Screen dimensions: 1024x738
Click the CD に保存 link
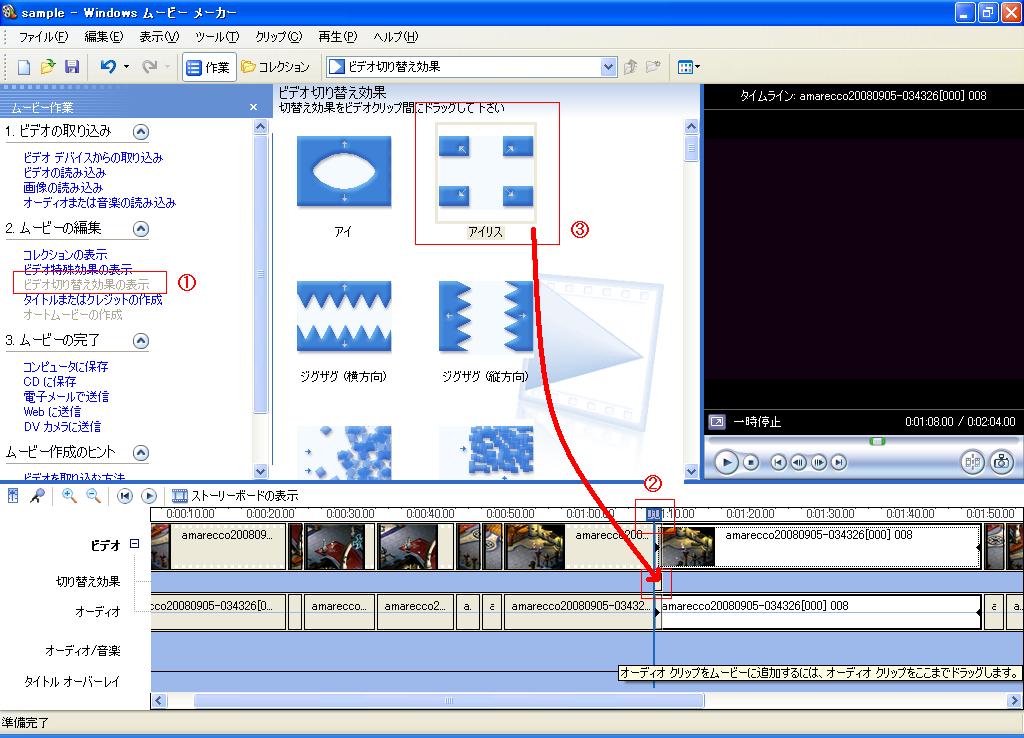pyautogui.click(x=50, y=381)
